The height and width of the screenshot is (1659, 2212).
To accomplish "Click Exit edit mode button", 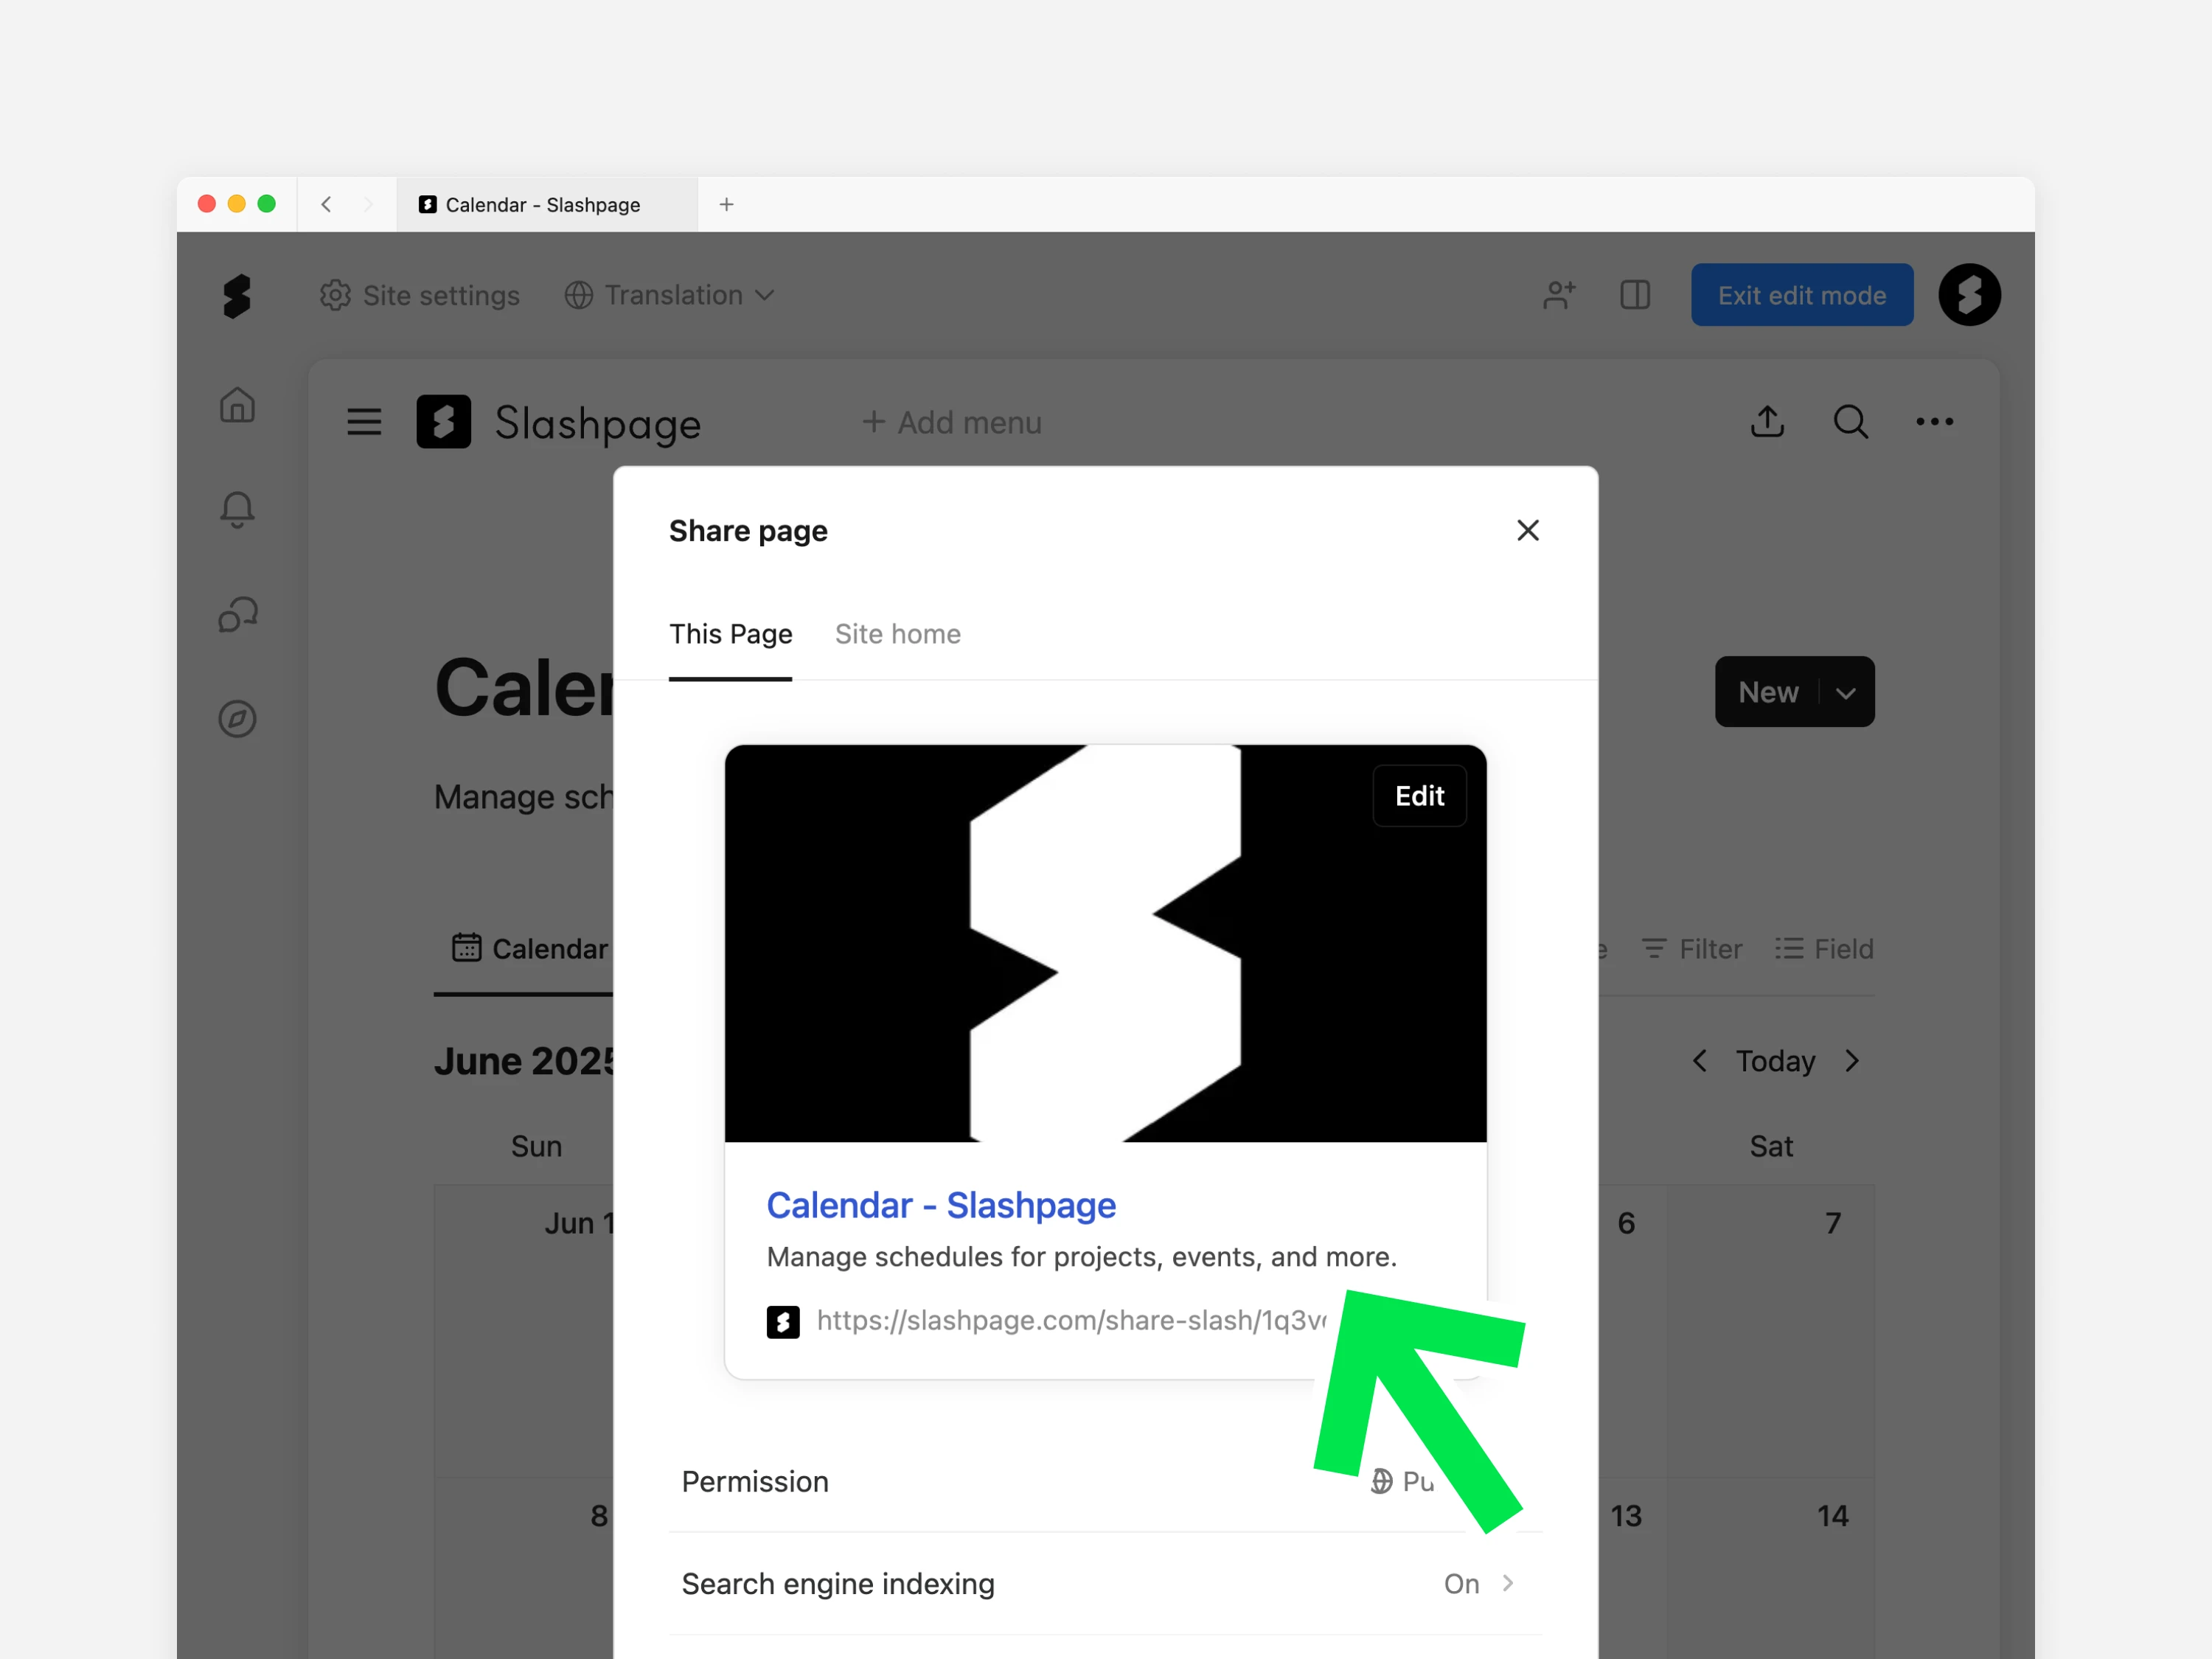I will point(1802,295).
